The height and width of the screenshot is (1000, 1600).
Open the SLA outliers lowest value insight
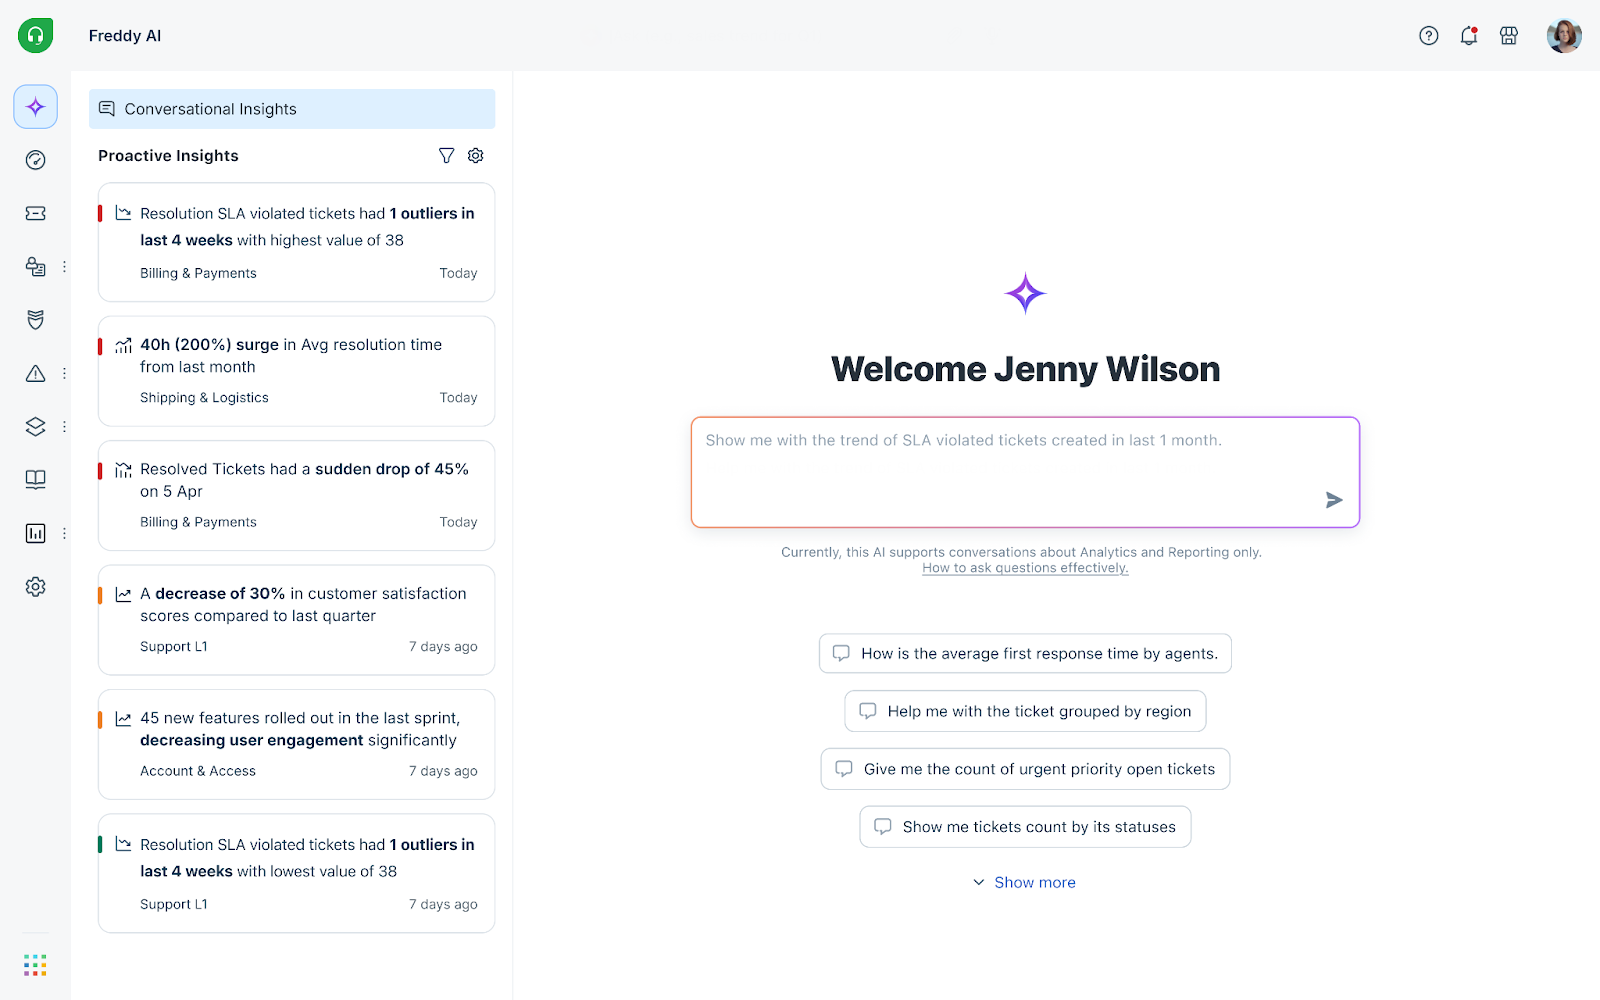coord(296,874)
